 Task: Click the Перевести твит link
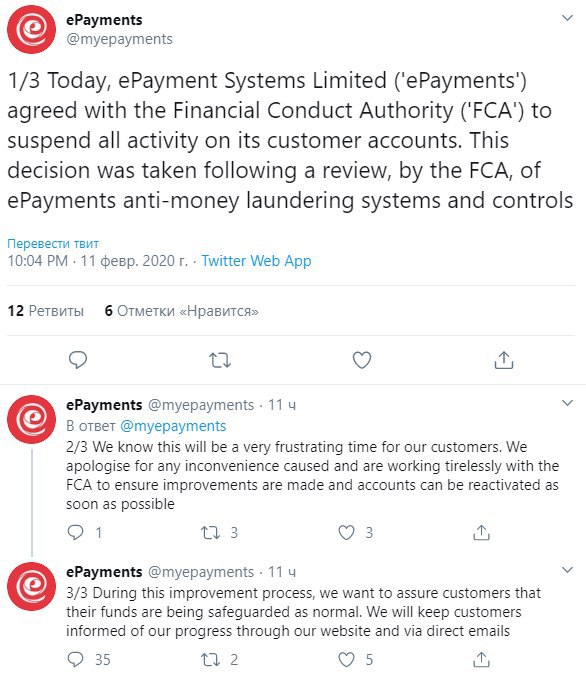[x=53, y=243]
